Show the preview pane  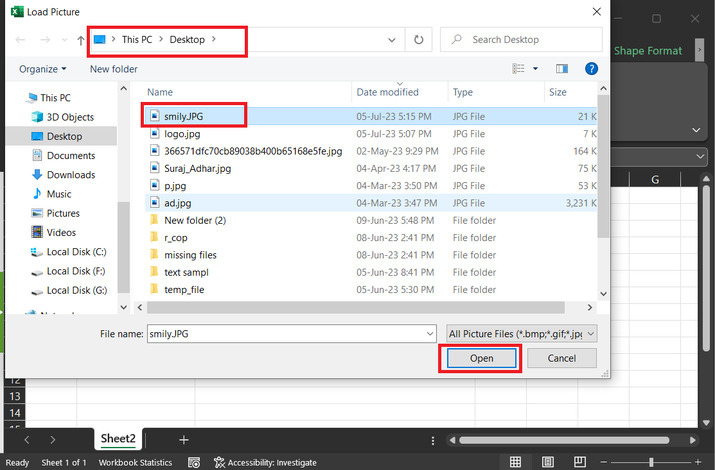point(562,69)
